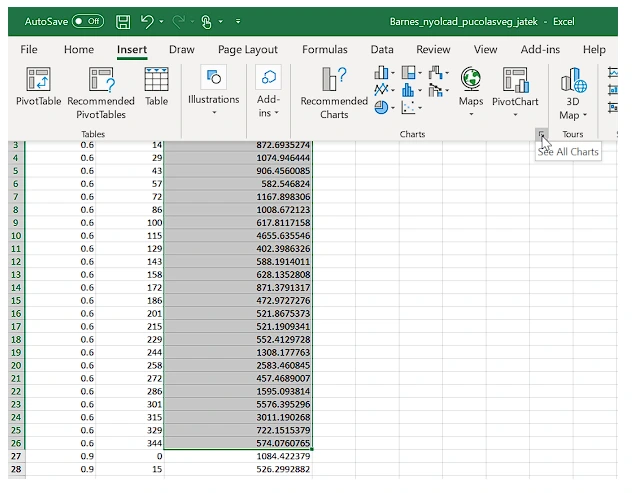Click the Save icon in title bar
This screenshot has height=493, width=635.
[123, 20]
